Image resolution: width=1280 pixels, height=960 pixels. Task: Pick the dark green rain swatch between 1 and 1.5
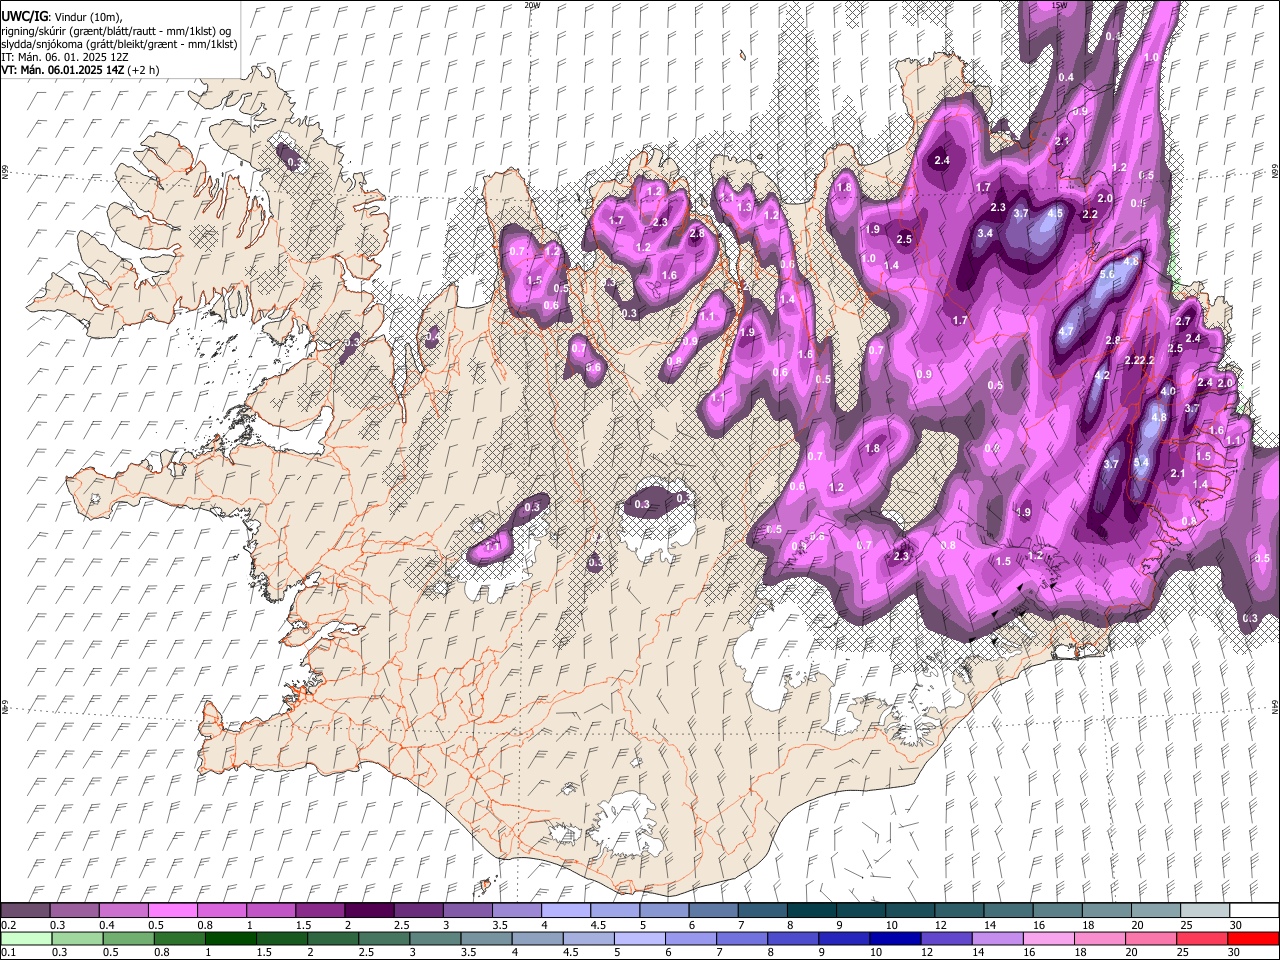(231, 939)
